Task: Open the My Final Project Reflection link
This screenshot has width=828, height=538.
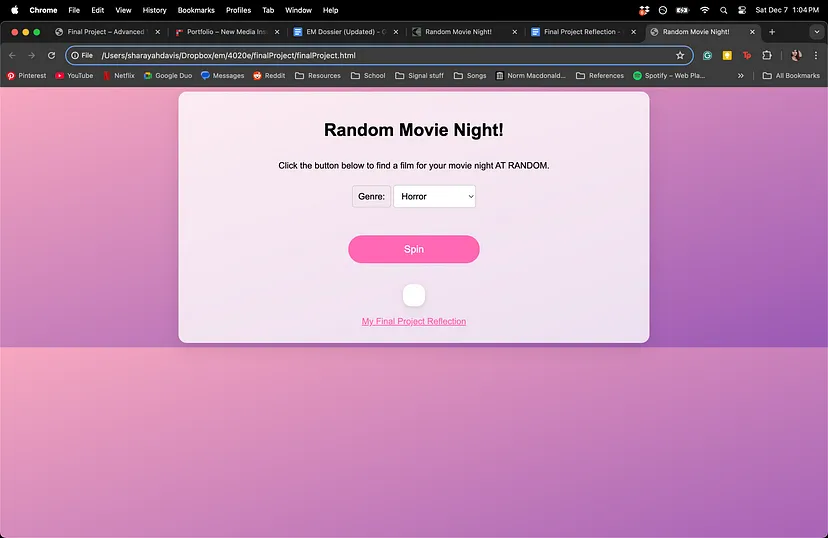Action: [414, 321]
